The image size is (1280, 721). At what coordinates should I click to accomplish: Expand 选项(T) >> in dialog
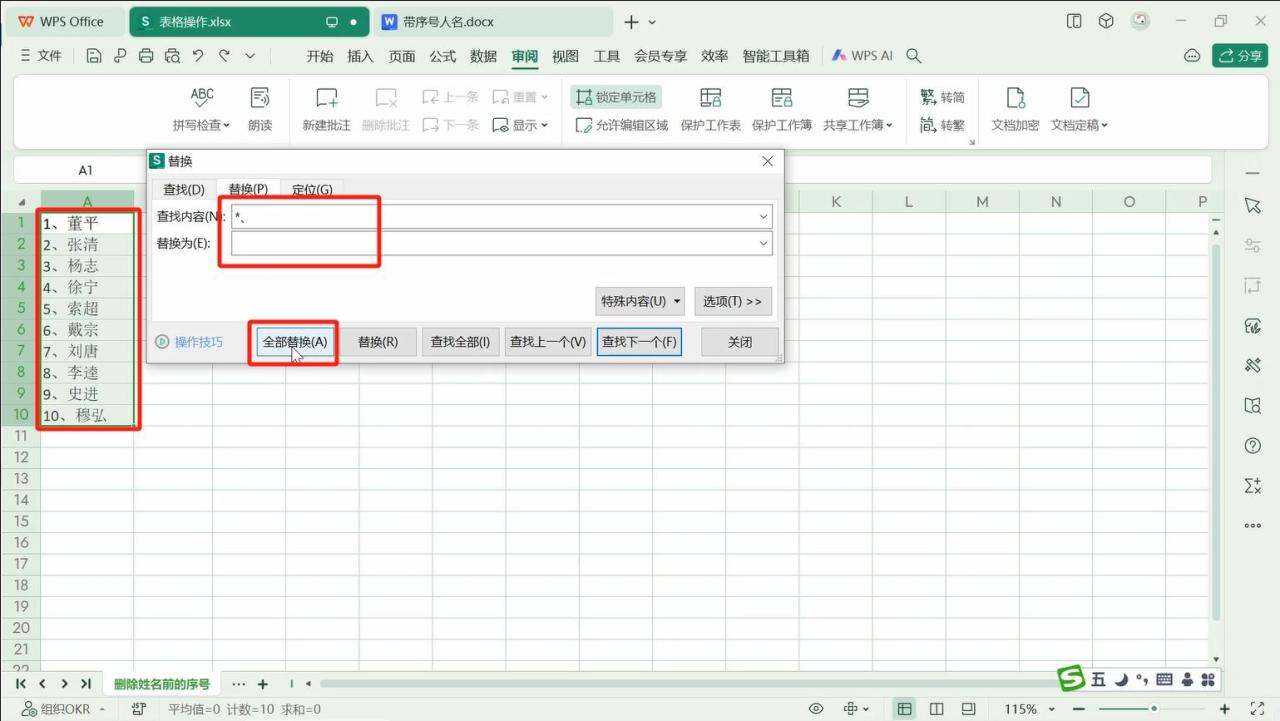(733, 301)
